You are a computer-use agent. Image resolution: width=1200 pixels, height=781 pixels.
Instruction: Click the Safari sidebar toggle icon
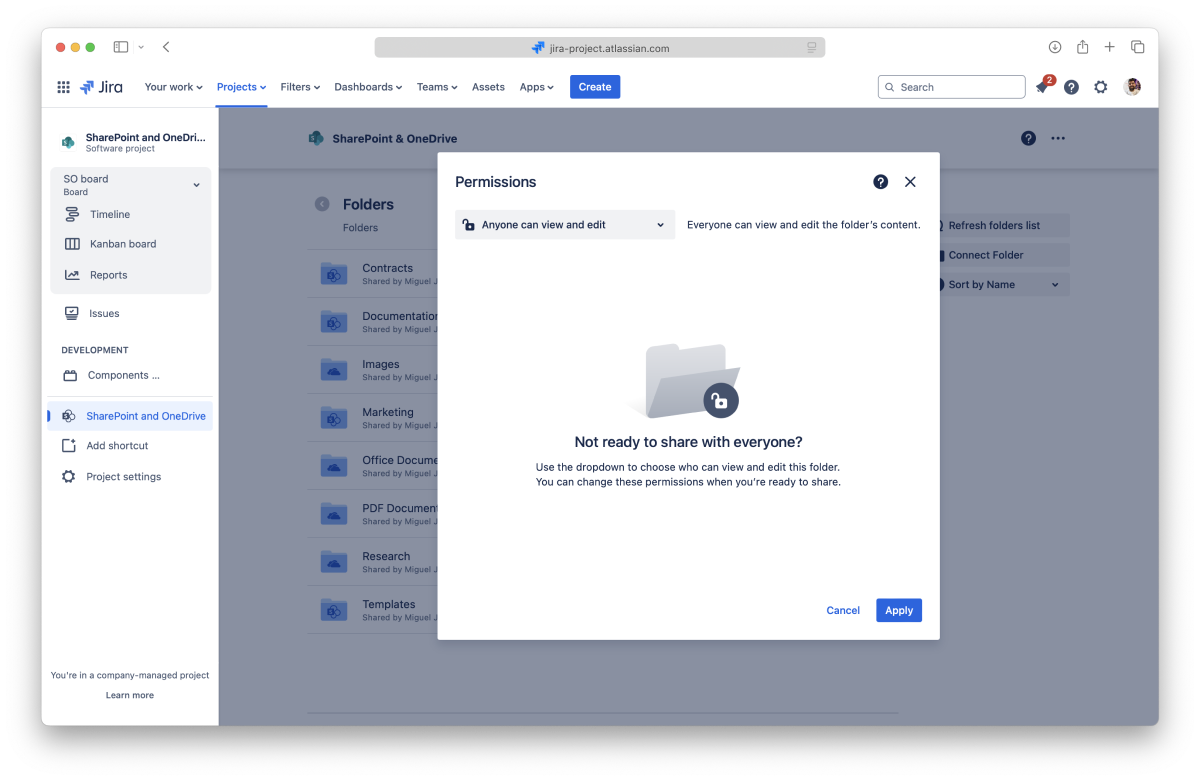coord(121,47)
